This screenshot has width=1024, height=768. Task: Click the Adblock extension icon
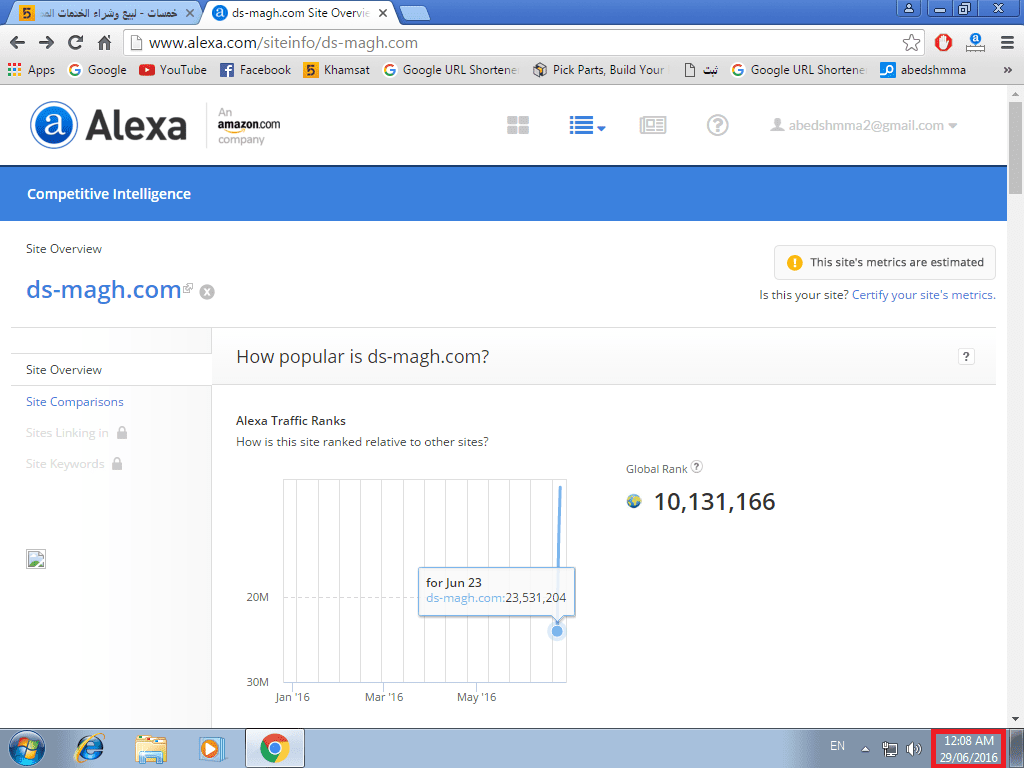[943, 43]
